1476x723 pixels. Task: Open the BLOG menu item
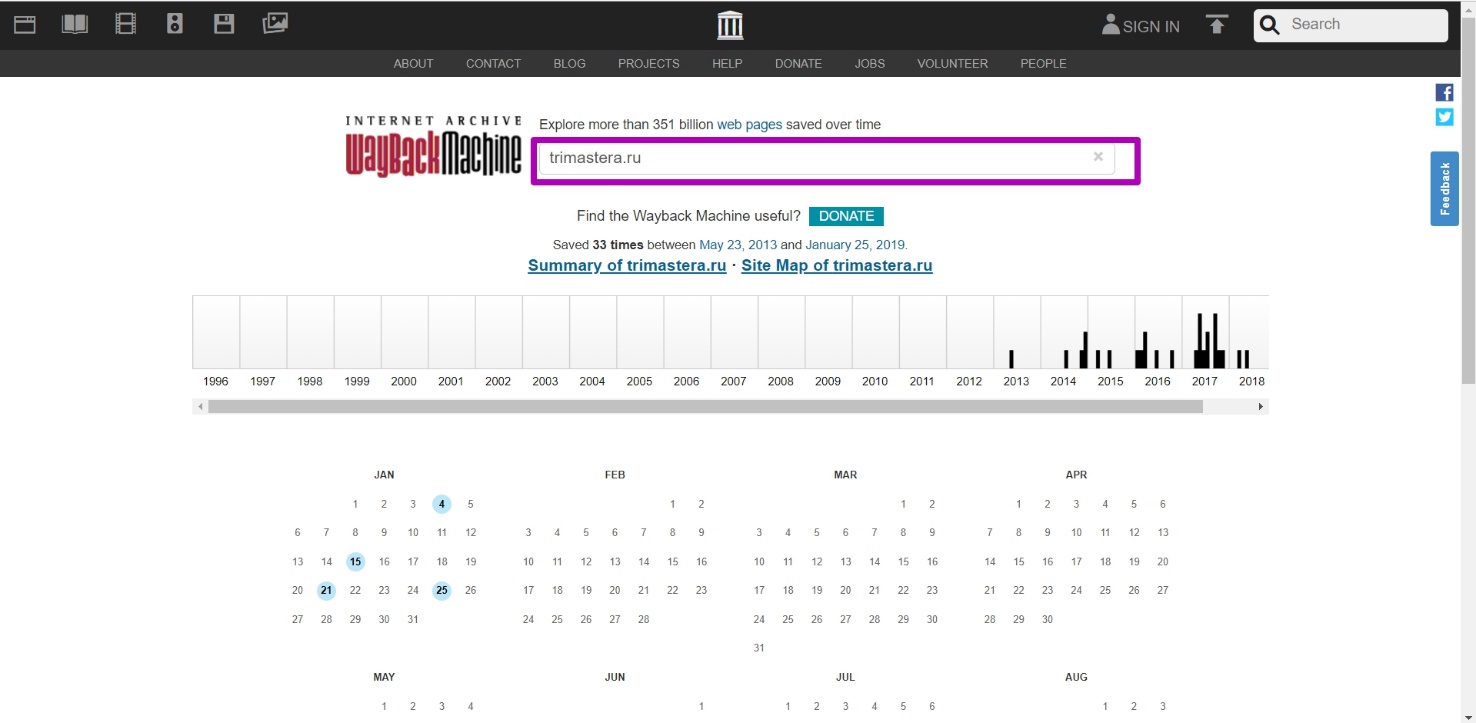point(569,63)
